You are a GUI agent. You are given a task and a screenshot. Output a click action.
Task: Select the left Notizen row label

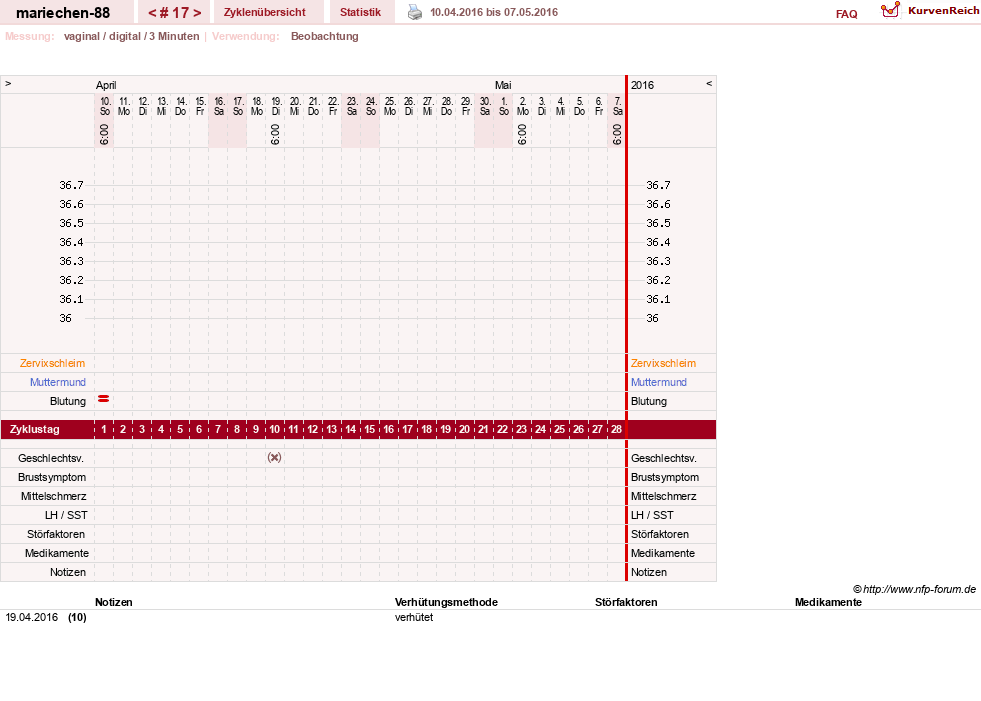click(x=68, y=572)
